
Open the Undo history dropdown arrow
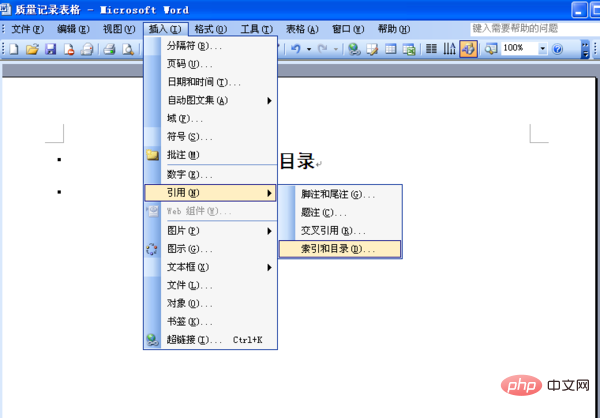[308, 48]
